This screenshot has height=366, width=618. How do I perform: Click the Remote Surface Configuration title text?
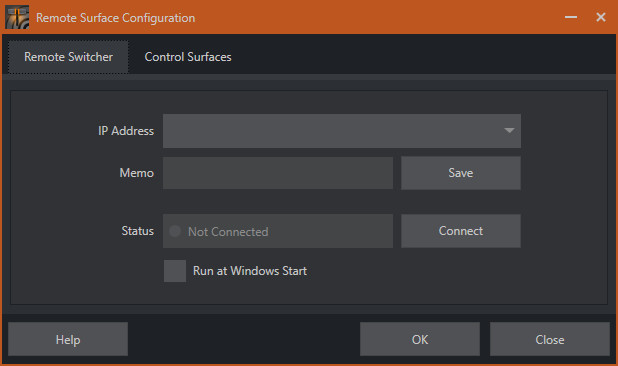115,18
